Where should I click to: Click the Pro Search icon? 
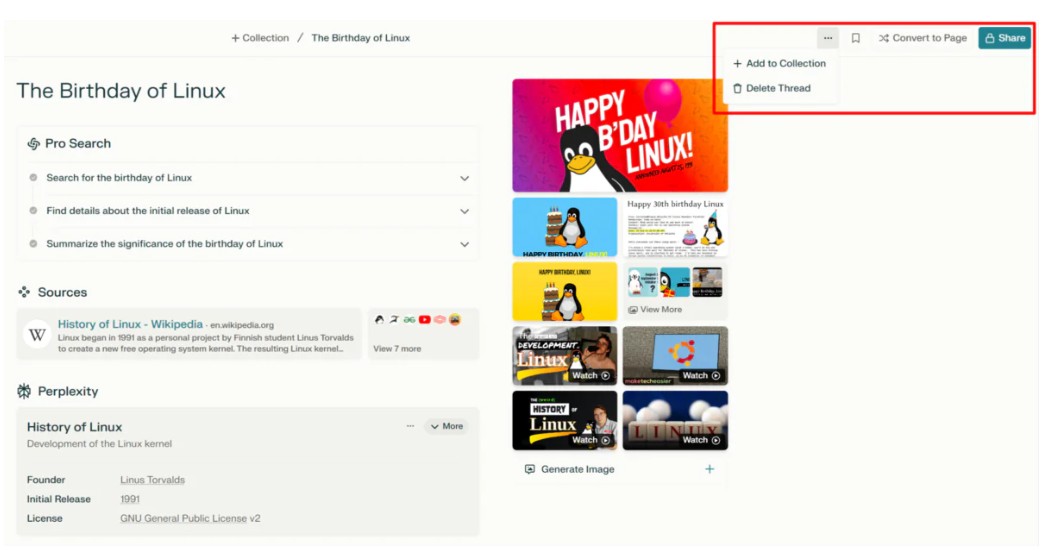pos(33,144)
